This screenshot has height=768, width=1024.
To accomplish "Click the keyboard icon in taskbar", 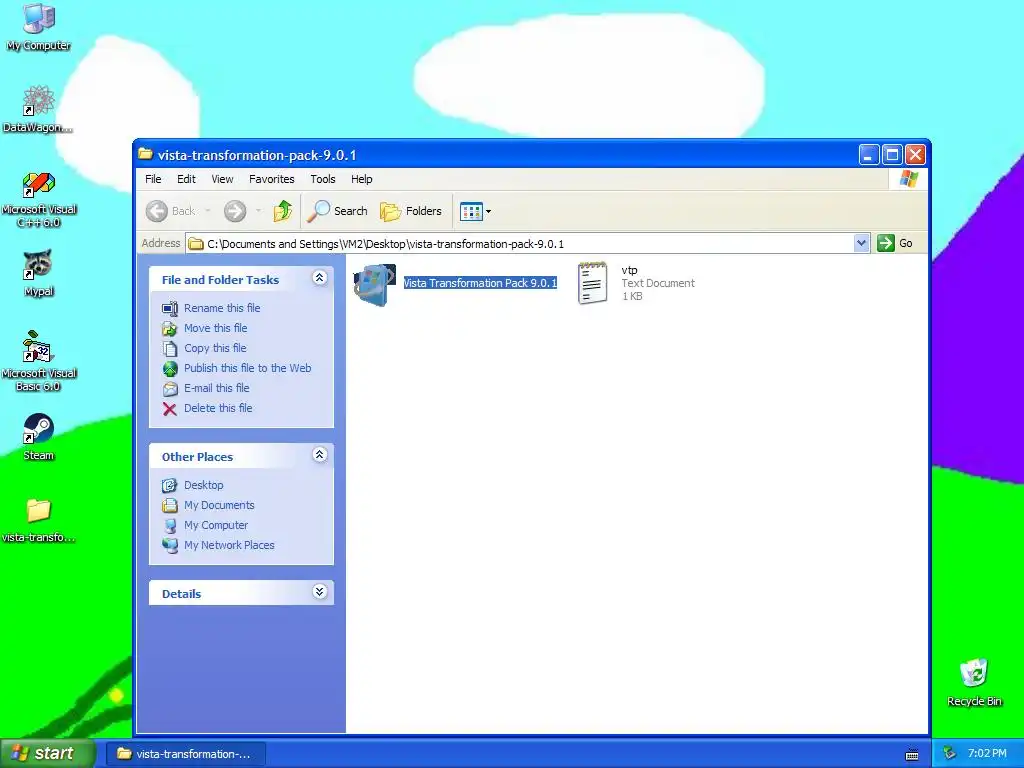I will point(912,755).
